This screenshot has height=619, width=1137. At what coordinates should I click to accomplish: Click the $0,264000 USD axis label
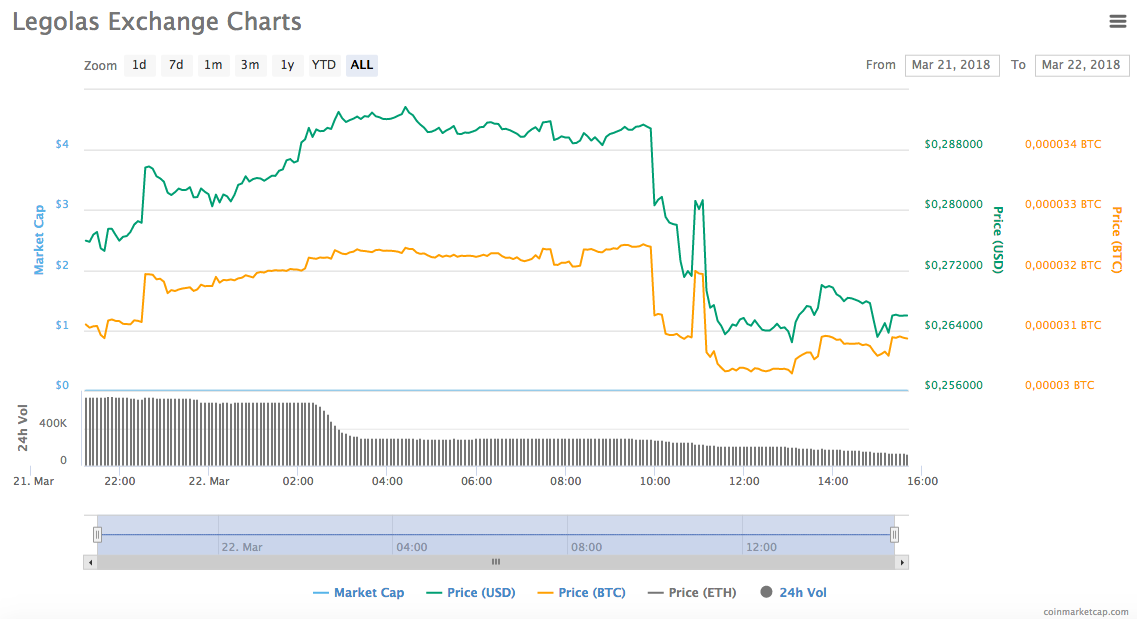pos(954,325)
